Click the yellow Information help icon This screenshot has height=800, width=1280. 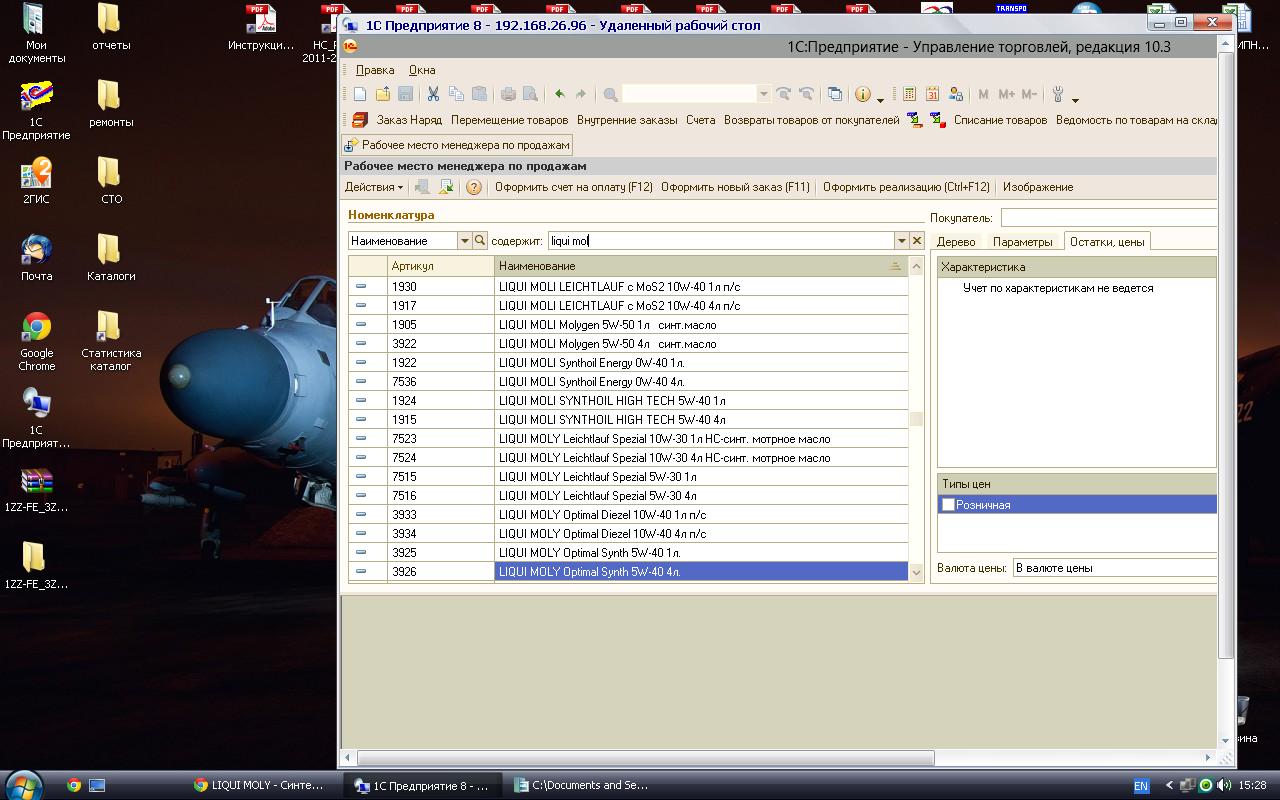pos(863,94)
